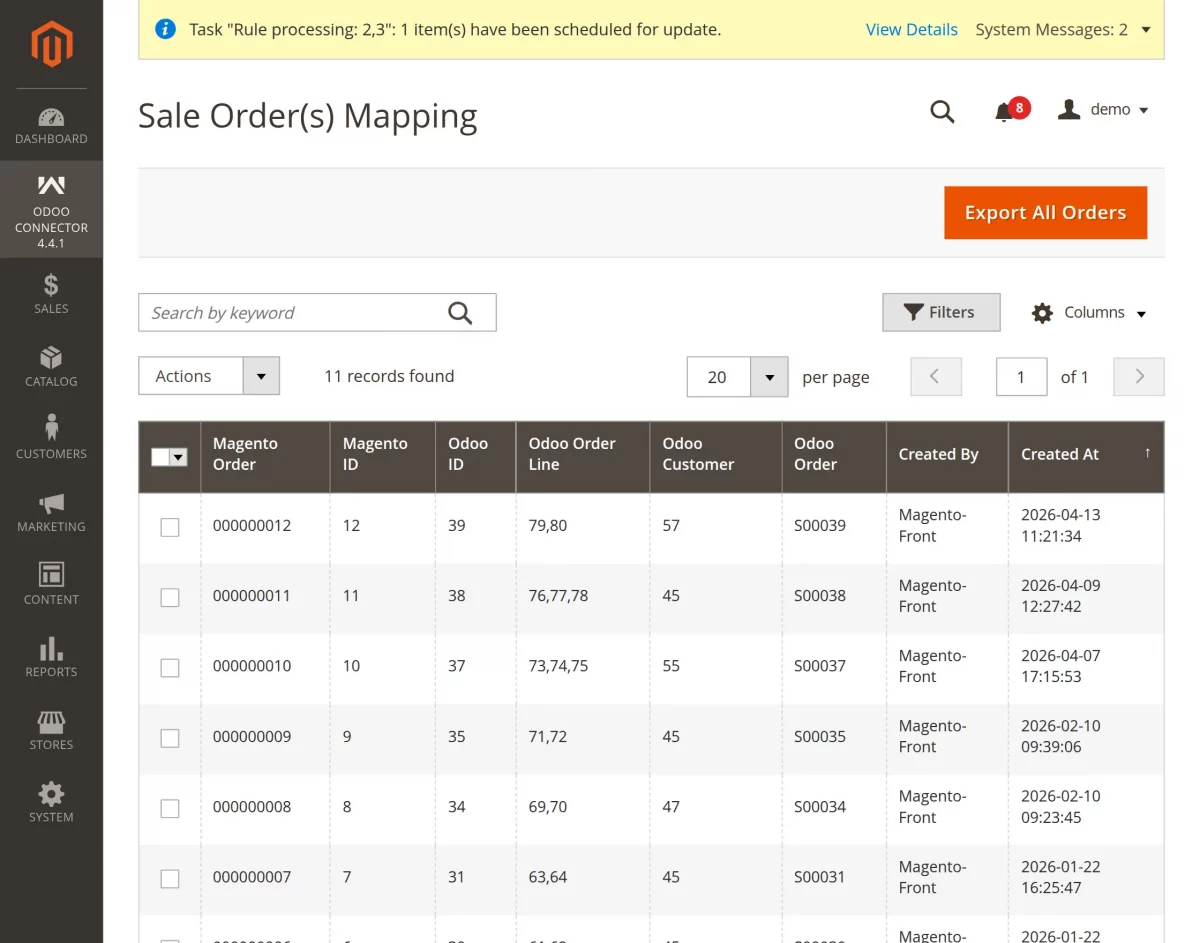Click Odoo Order cell S00039
1200x943 pixels.
(x=820, y=525)
